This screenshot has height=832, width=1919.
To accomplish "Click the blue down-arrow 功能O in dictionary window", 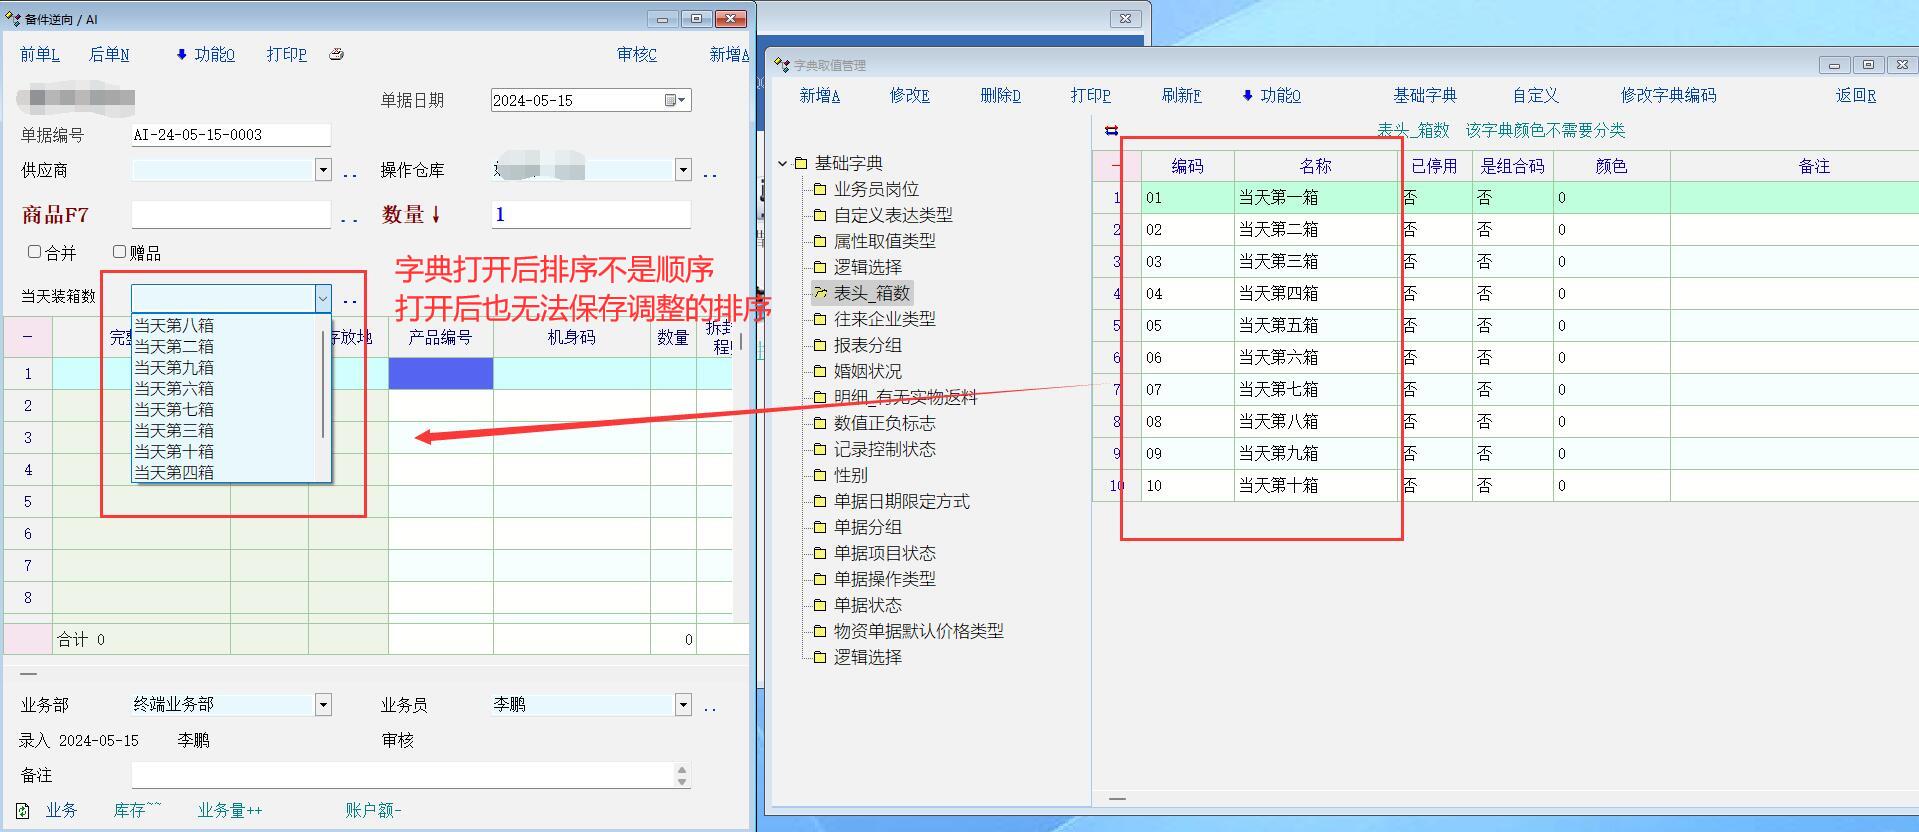I will [1270, 96].
